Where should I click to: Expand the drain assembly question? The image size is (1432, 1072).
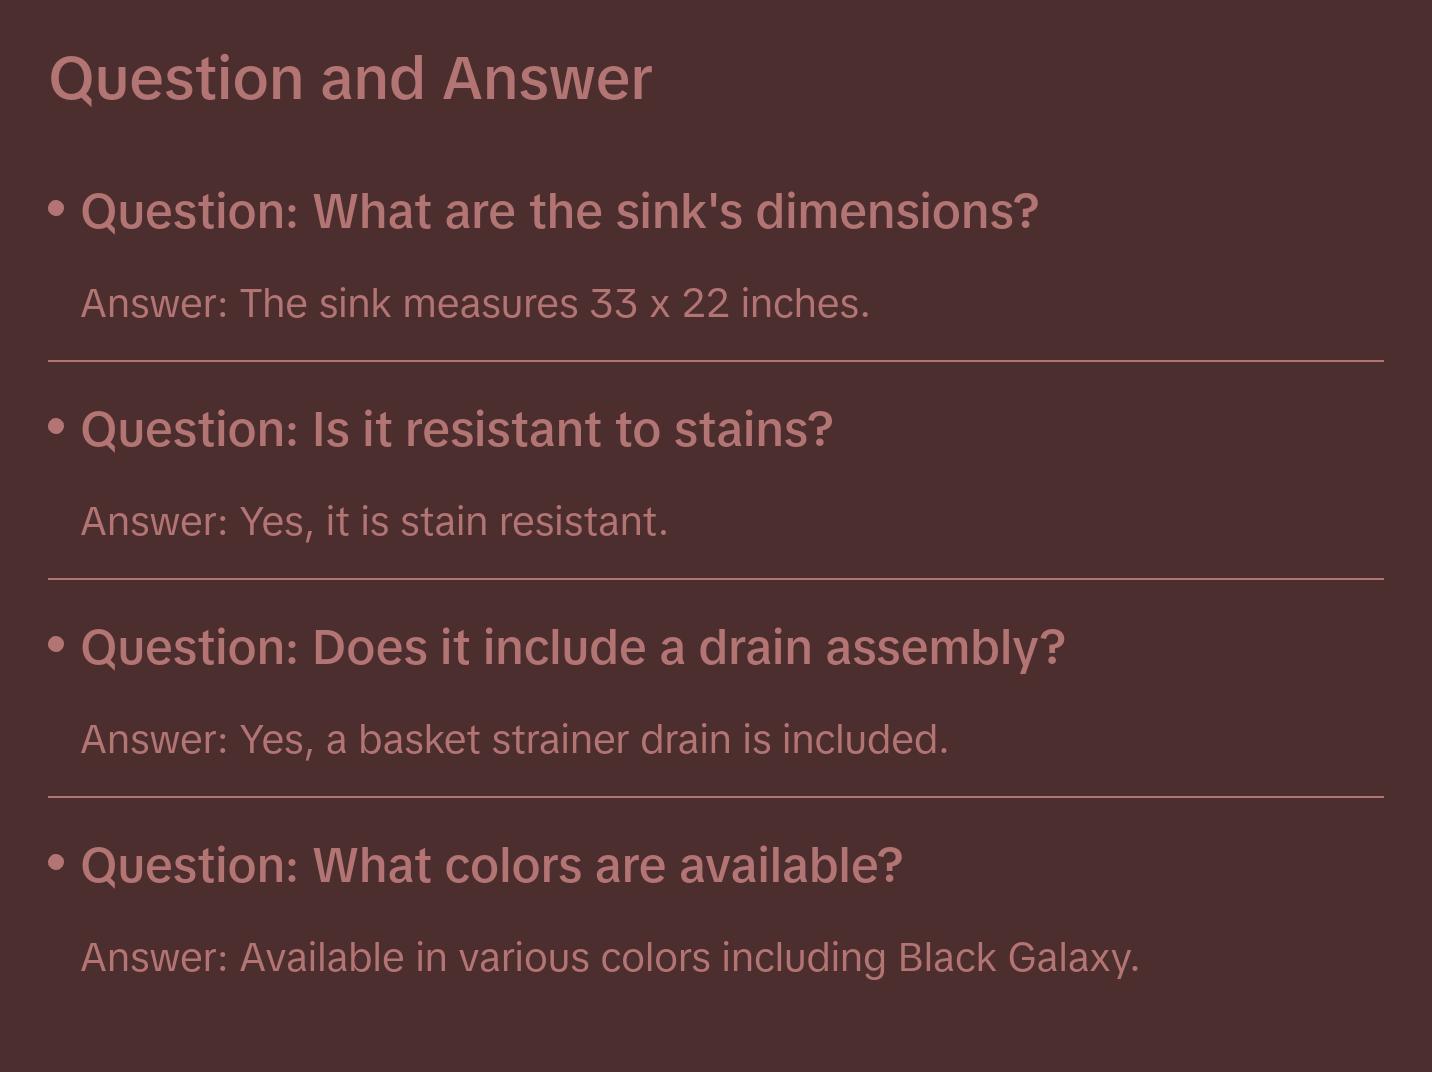point(572,648)
